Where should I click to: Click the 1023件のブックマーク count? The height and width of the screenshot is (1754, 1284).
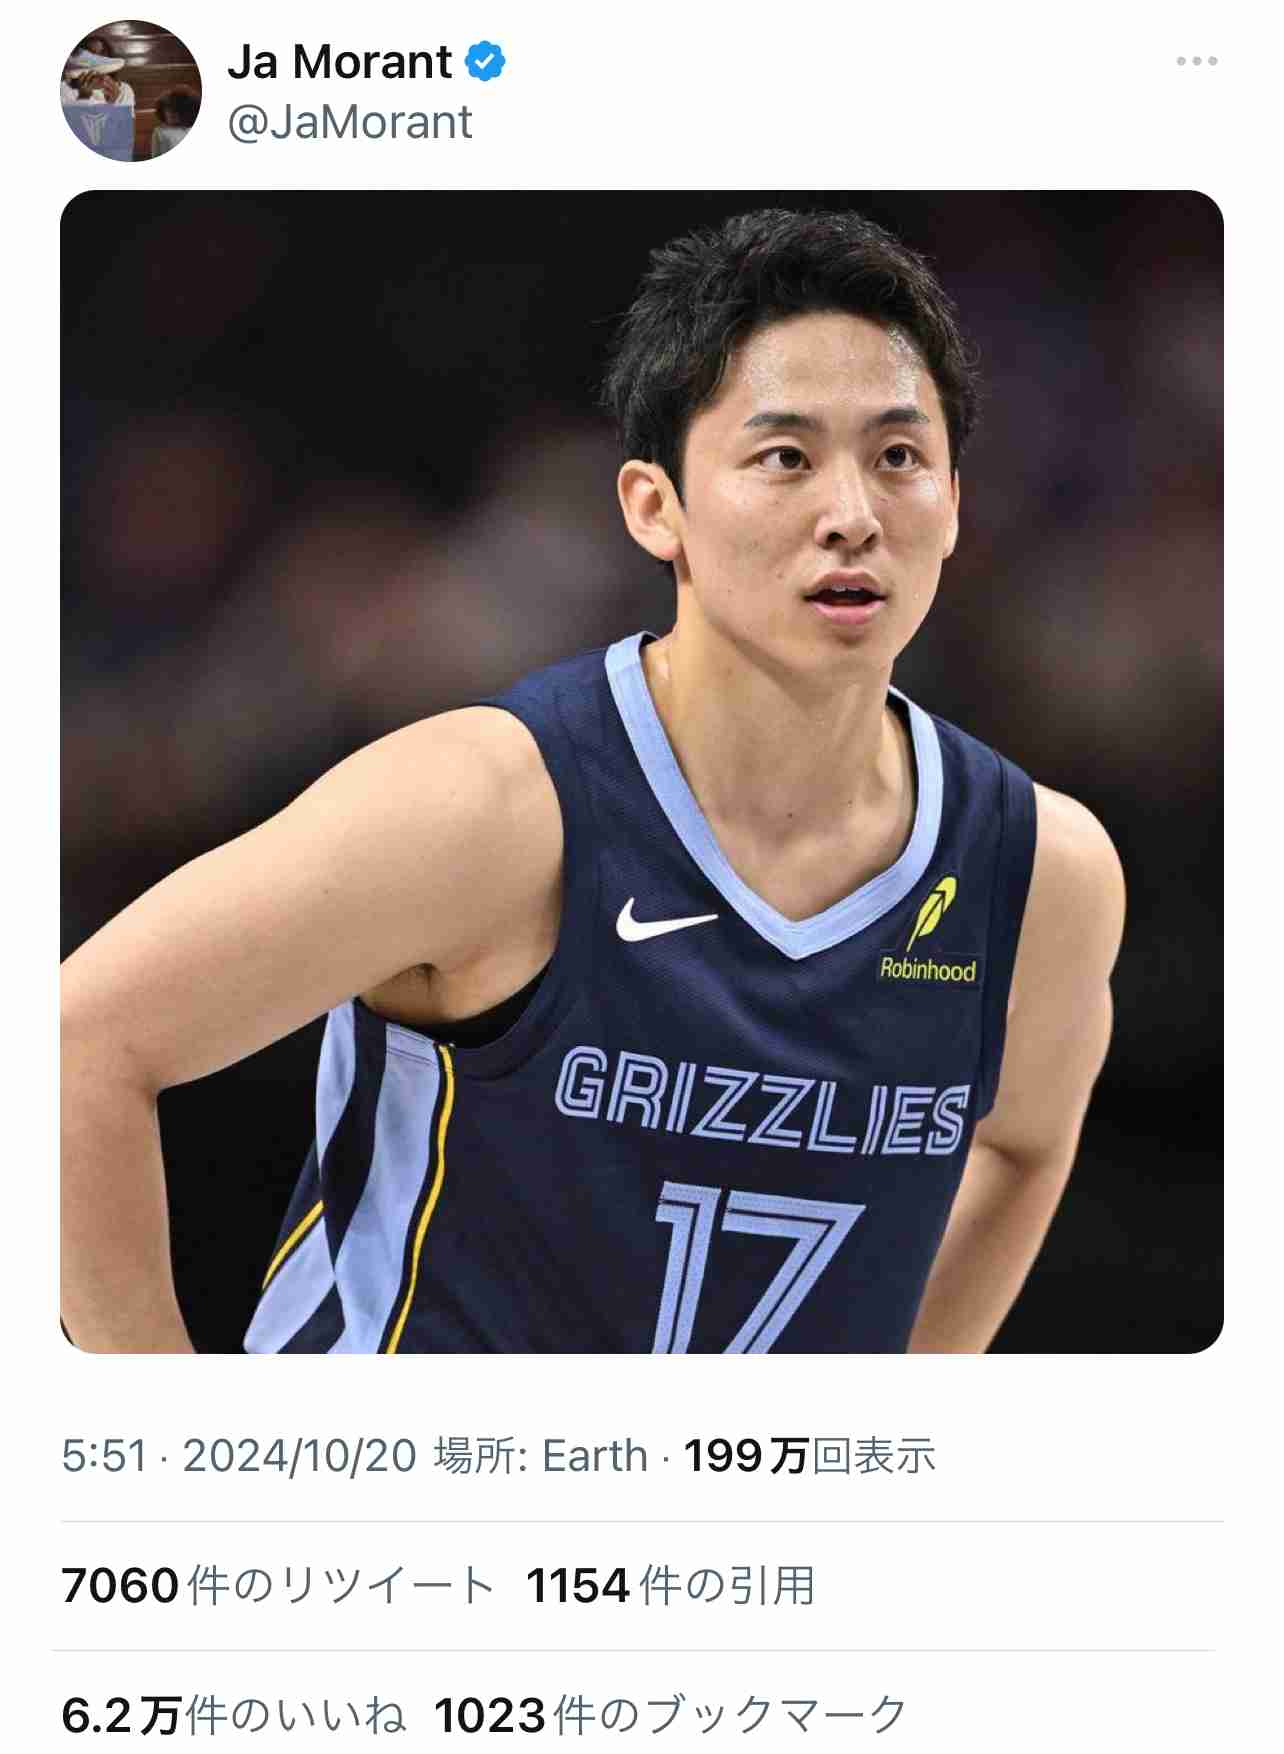point(670,1716)
